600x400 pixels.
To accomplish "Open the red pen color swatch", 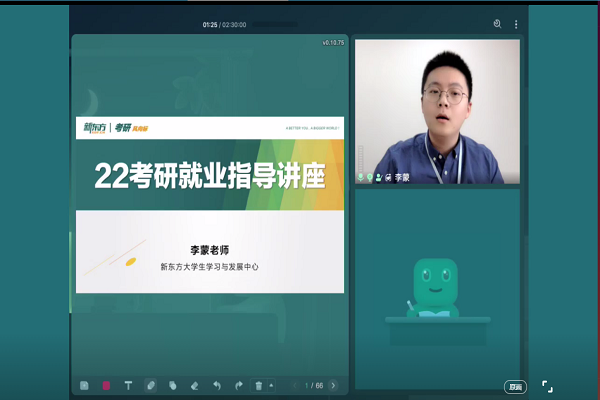I will (x=106, y=385).
